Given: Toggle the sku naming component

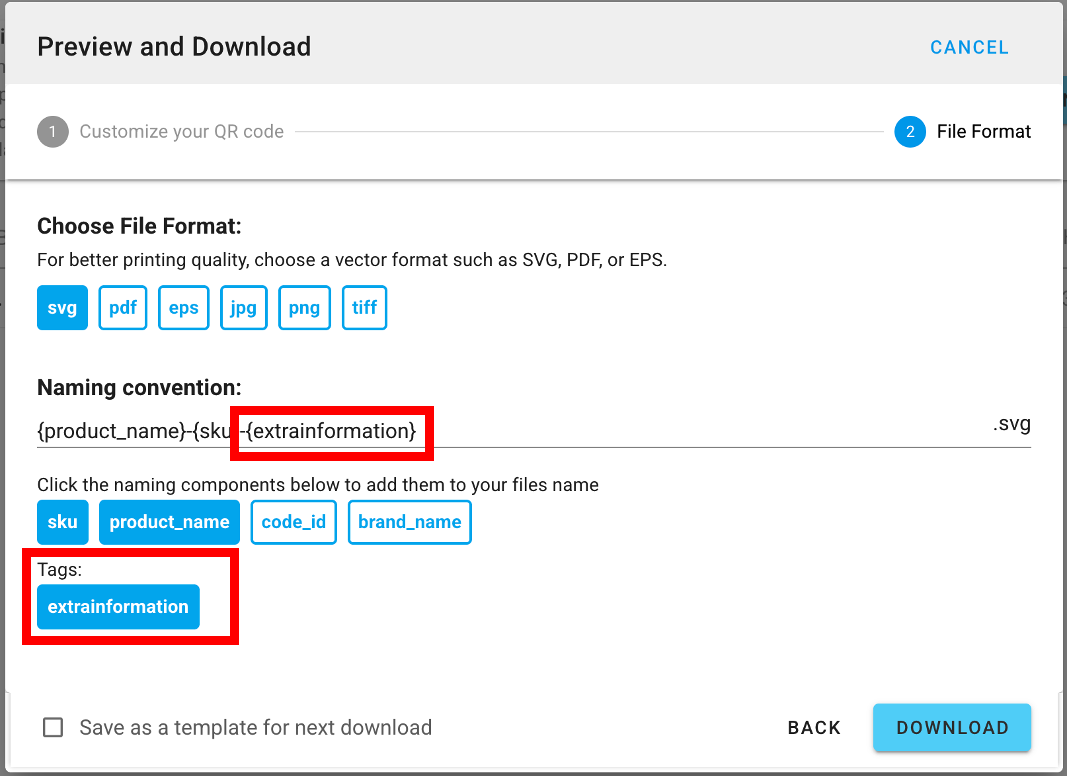Looking at the screenshot, I should click(x=62, y=522).
